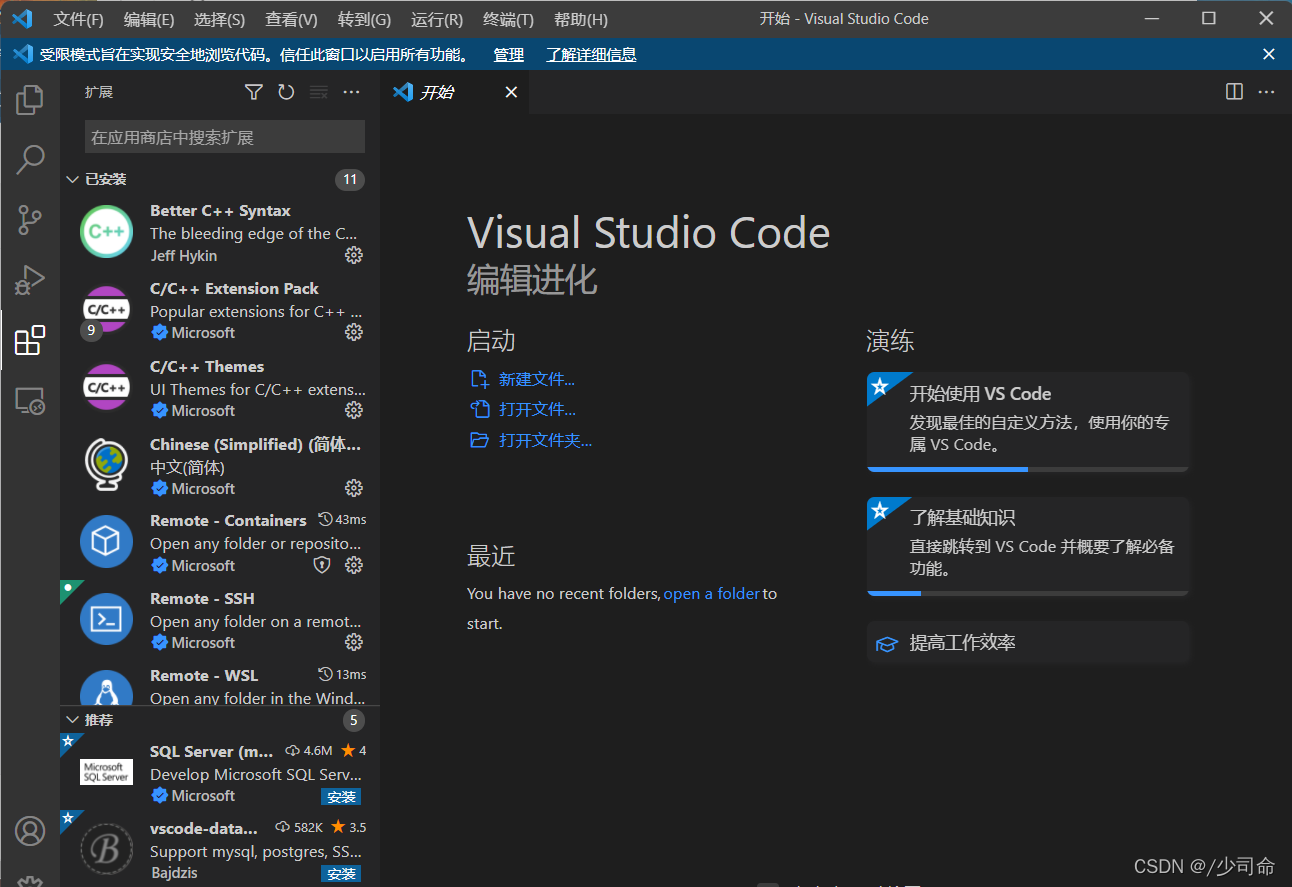Click the 打开文件... link
Viewport: 1292px width, 887px height.
(537, 409)
